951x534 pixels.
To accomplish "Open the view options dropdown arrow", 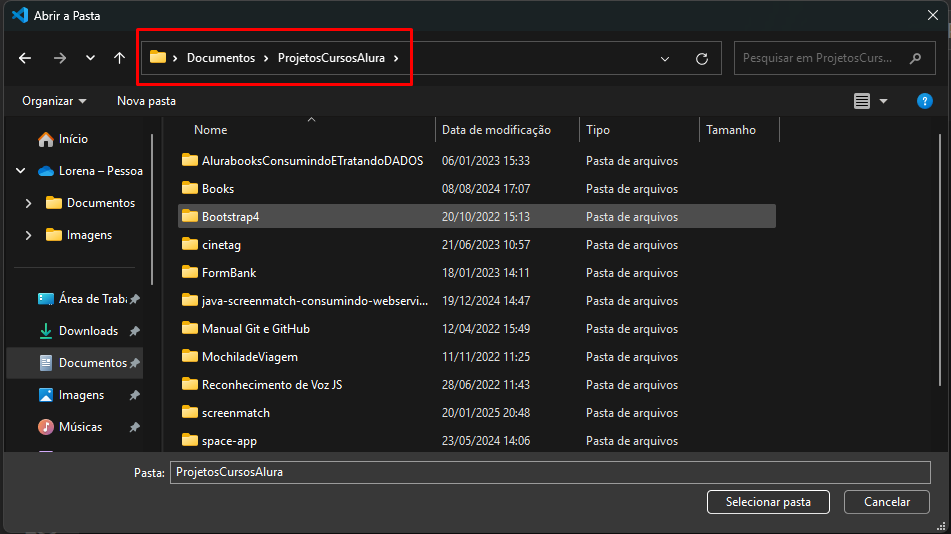I will click(x=884, y=101).
